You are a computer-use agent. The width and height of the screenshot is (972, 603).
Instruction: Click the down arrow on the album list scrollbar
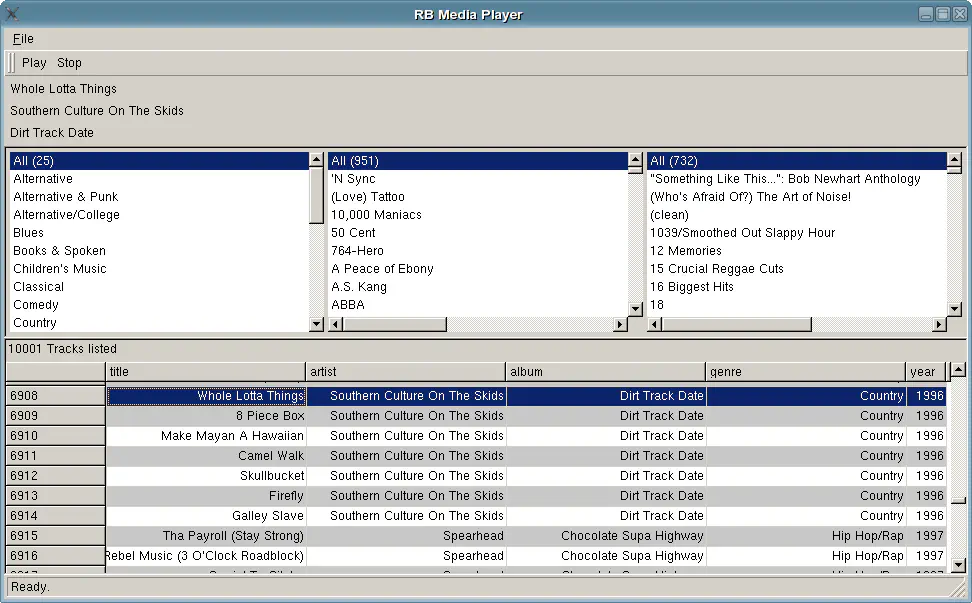coord(953,310)
